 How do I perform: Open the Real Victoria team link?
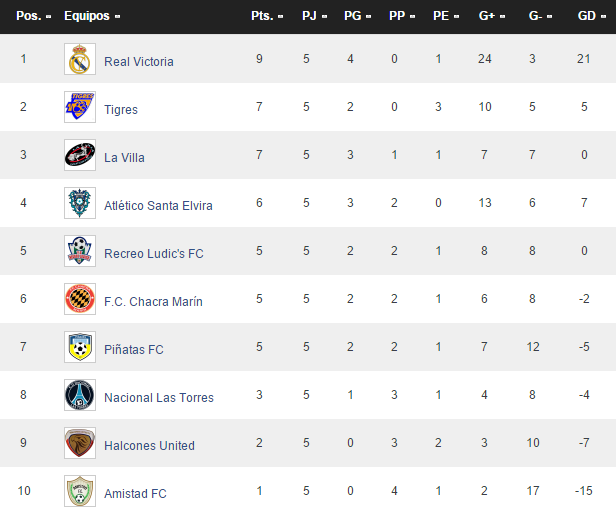(x=139, y=62)
